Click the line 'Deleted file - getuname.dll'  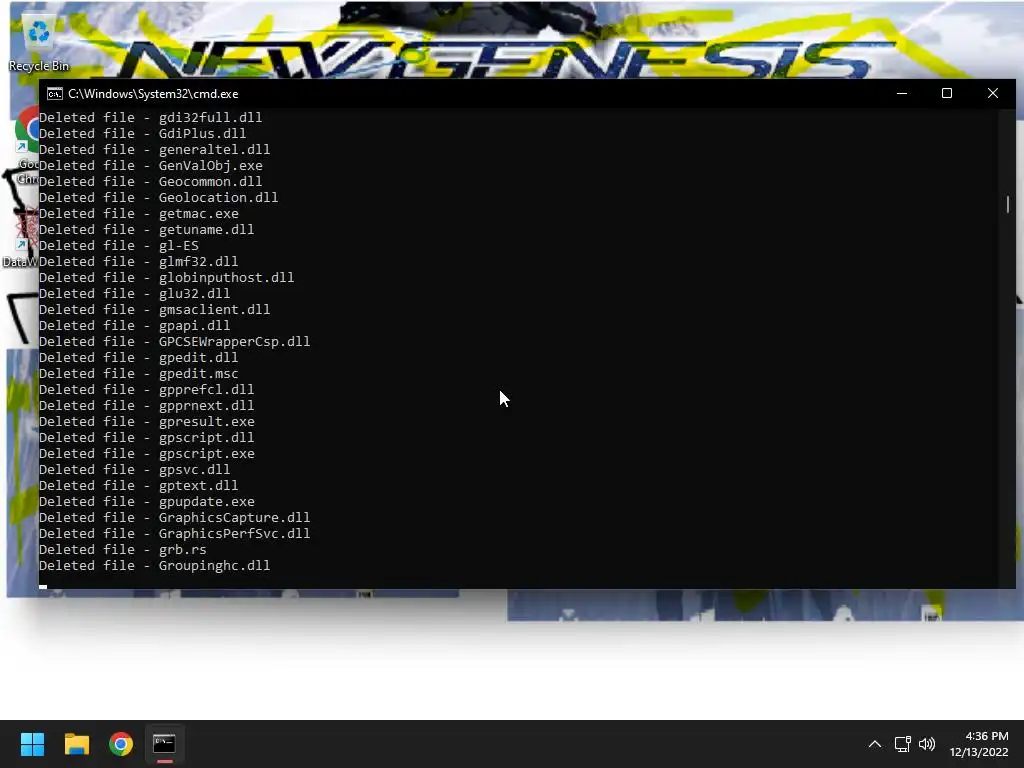146,229
